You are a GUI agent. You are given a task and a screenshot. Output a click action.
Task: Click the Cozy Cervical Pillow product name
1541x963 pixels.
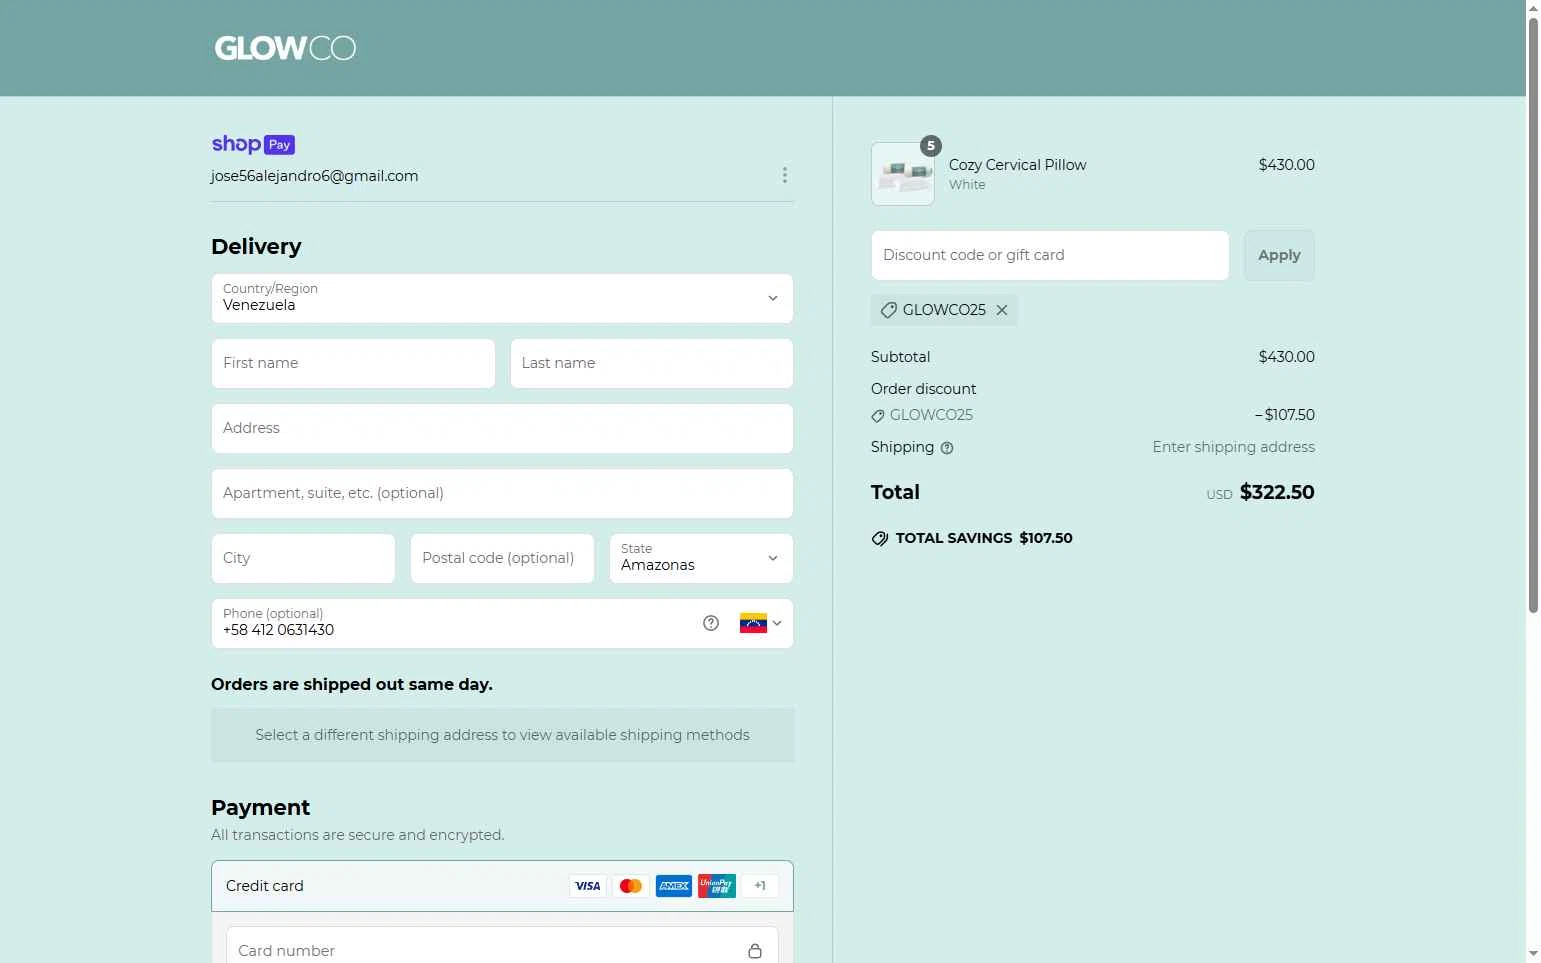tap(1017, 165)
